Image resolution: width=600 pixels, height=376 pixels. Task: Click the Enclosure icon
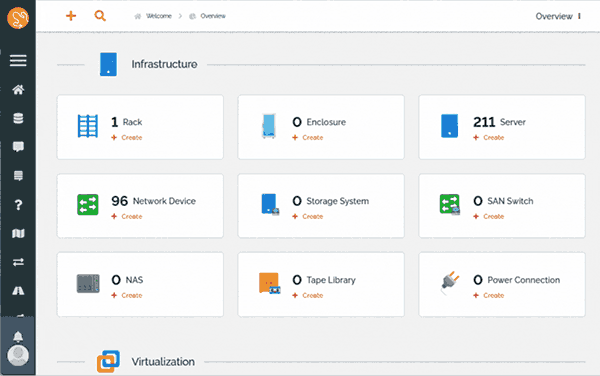269,126
